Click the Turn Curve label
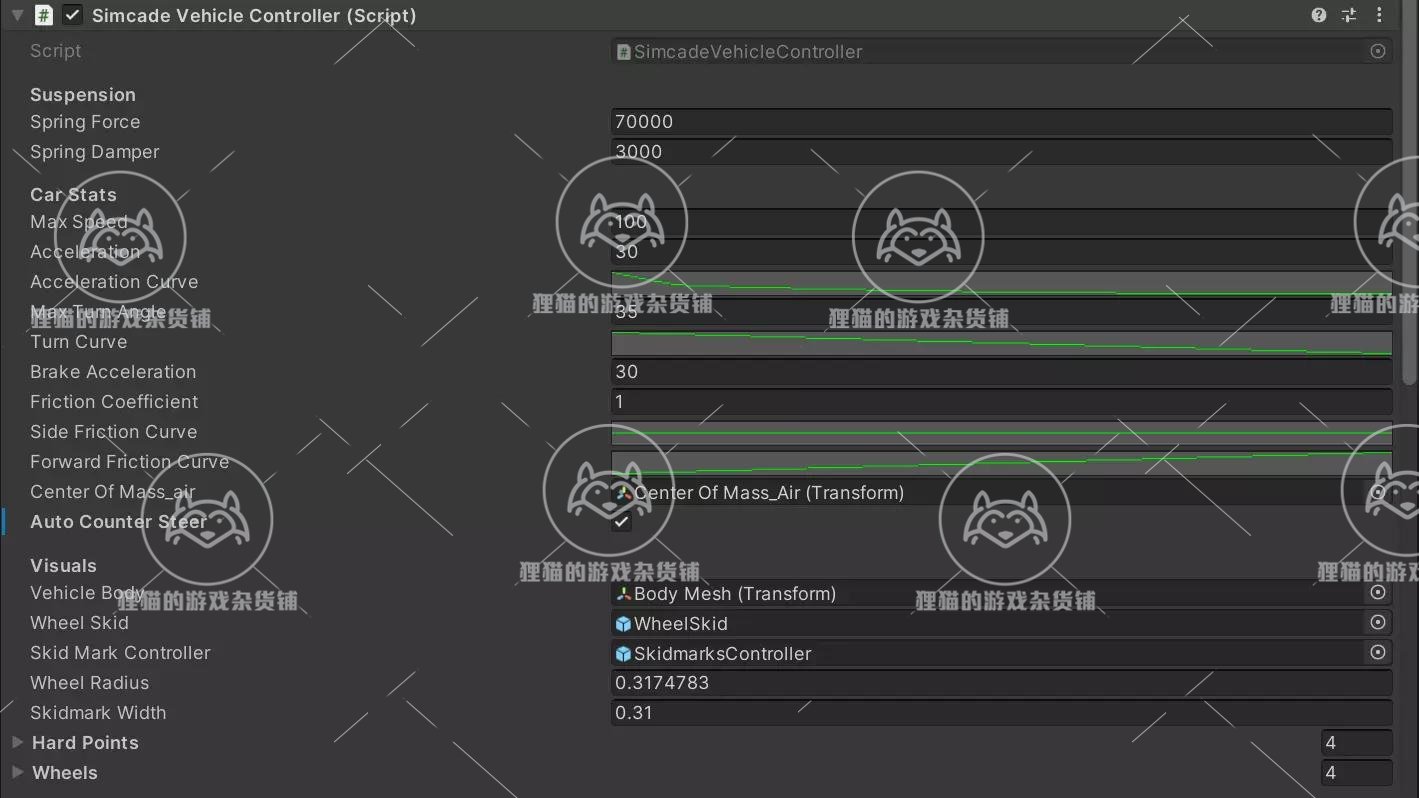This screenshot has height=798, width=1419. 79,342
